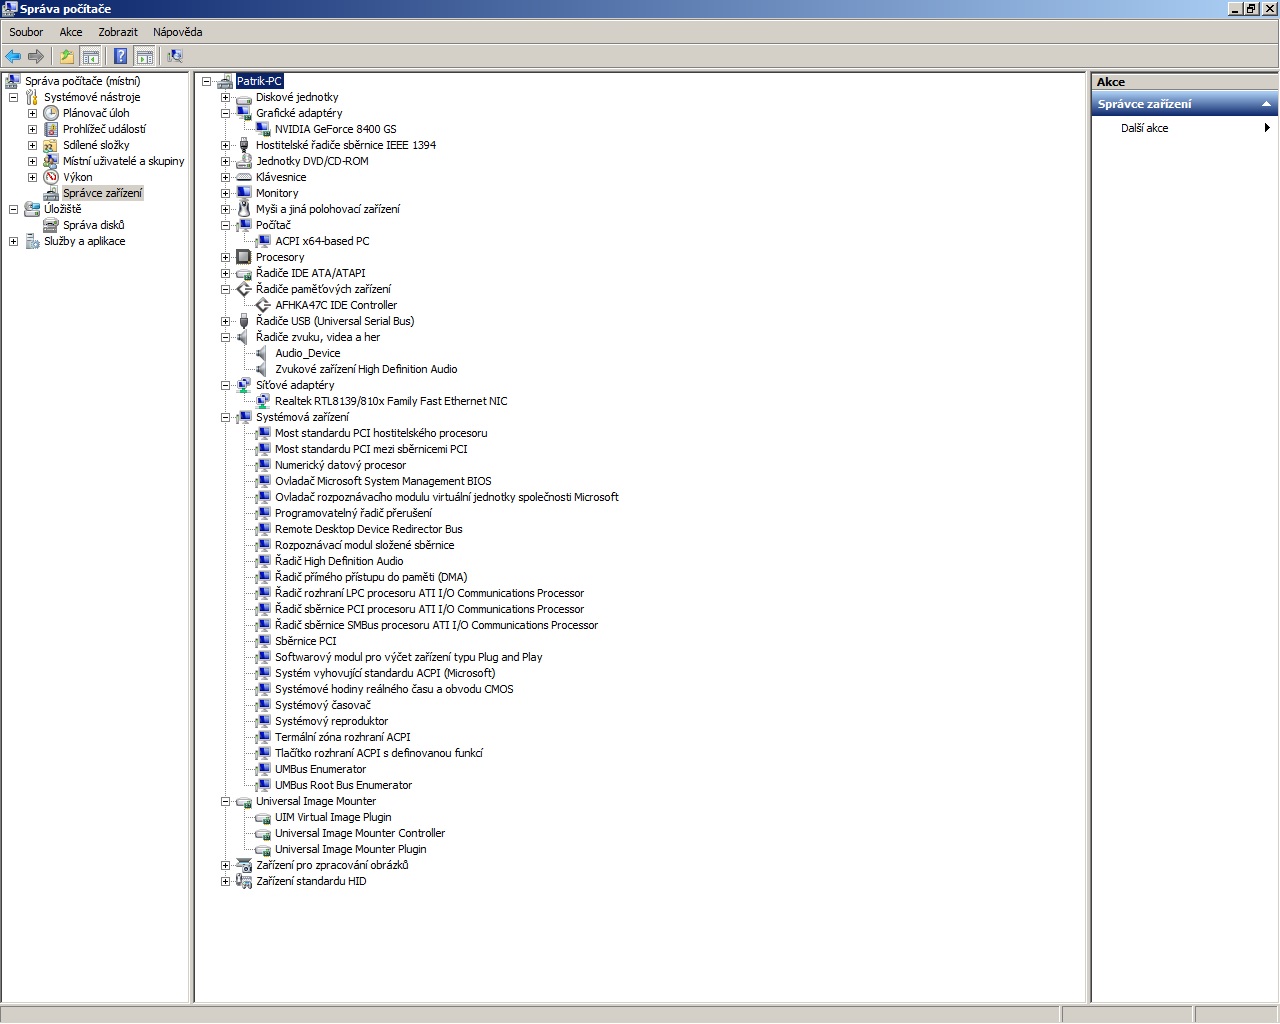Select Sběrnice PCI device
The width and height of the screenshot is (1280, 1024).
point(305,641)
